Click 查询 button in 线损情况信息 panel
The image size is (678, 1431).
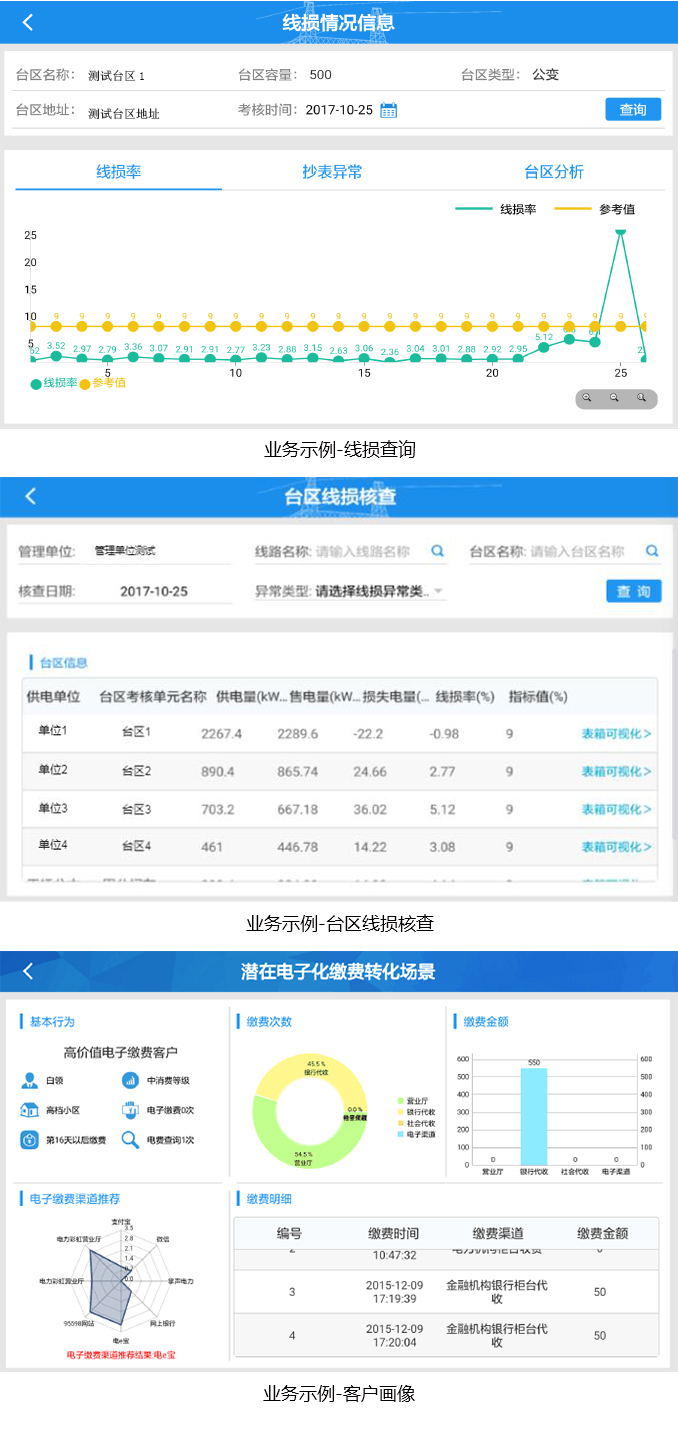pos(633,110)
